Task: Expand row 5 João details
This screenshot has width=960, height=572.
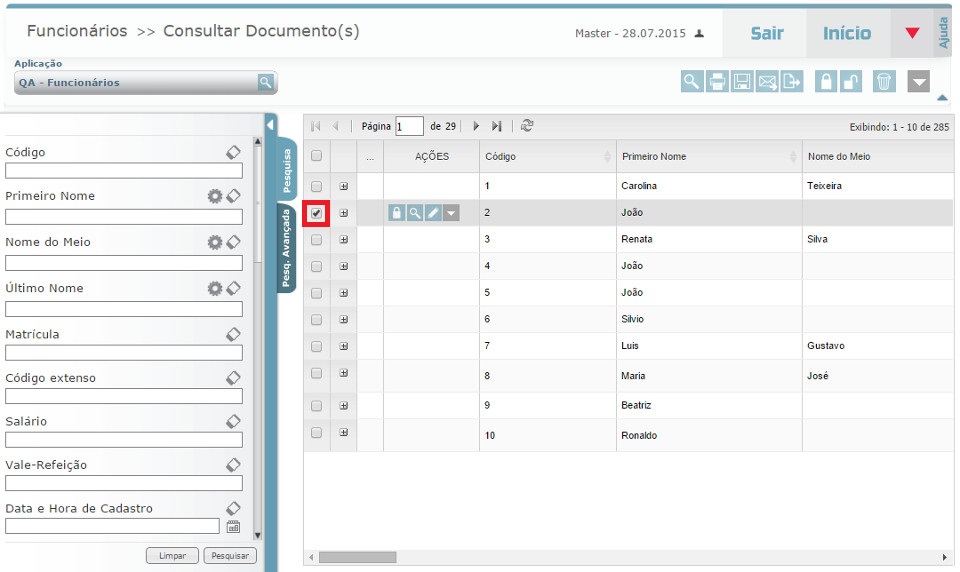Action: click(343, 293)
